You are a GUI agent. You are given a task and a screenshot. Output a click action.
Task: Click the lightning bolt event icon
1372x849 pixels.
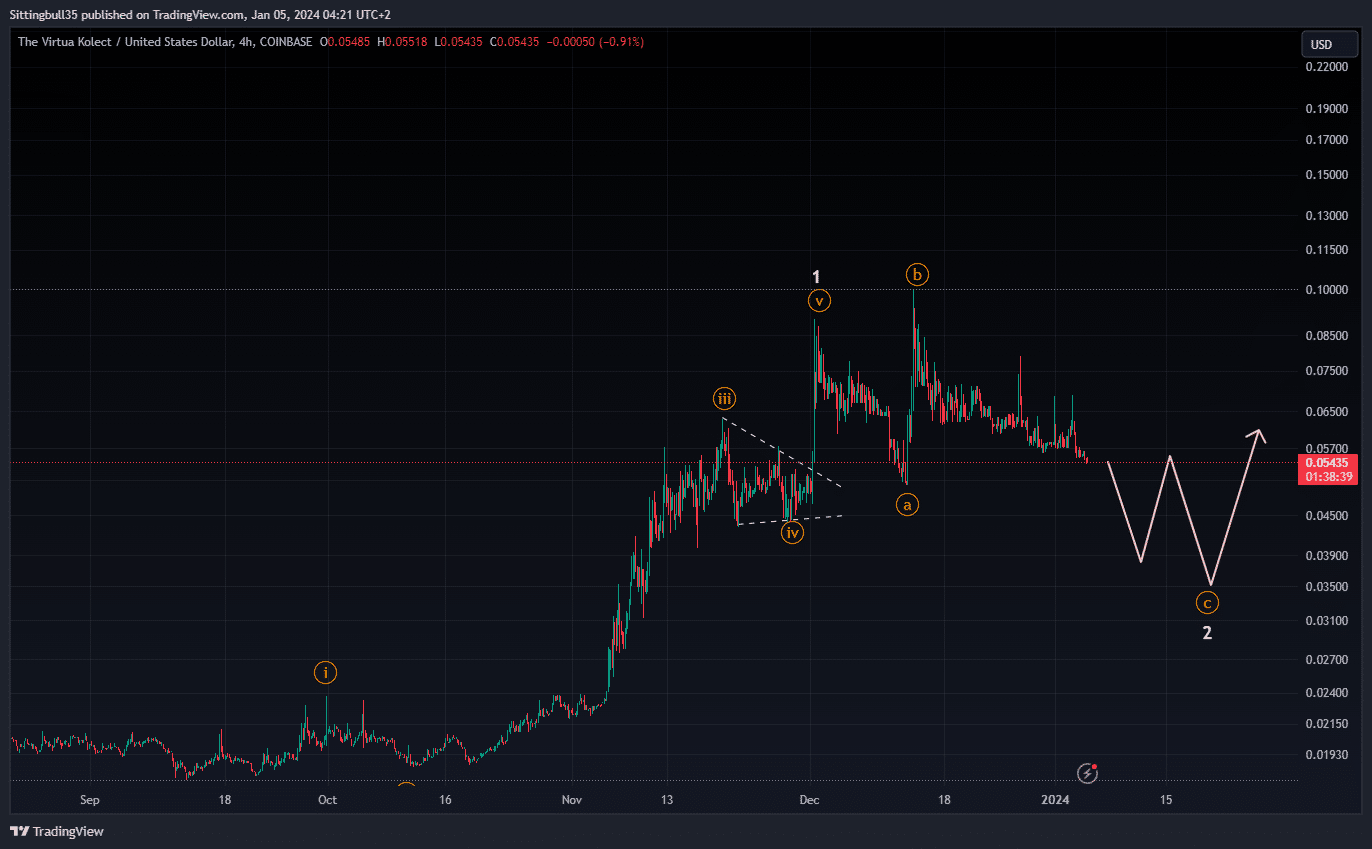[1088, 773]
